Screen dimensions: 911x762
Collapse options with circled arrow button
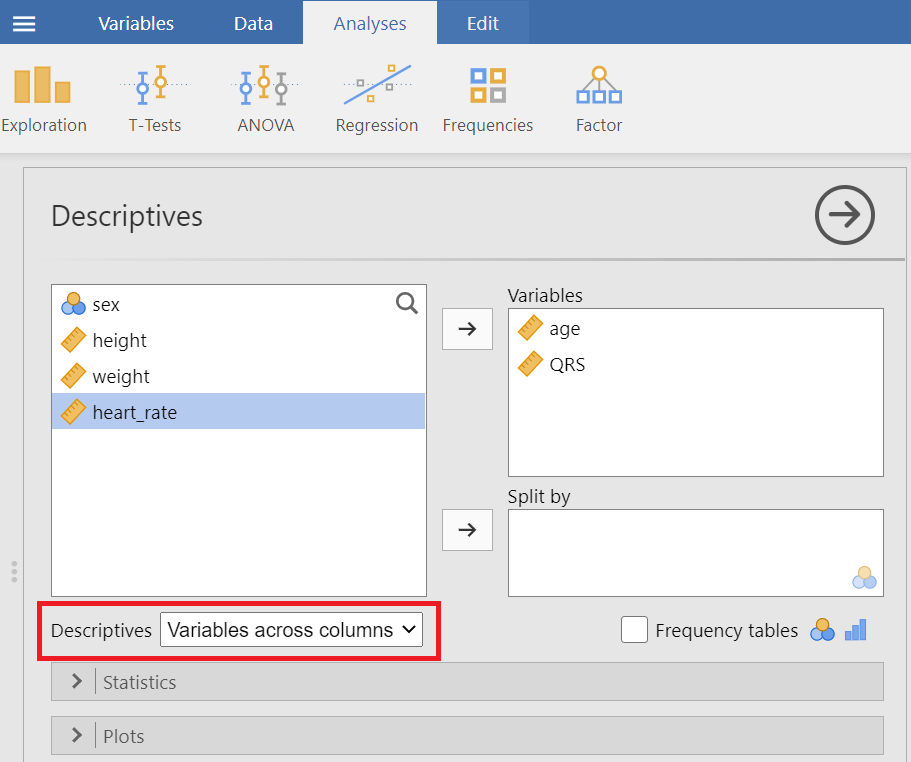click(x=844, y=215)
